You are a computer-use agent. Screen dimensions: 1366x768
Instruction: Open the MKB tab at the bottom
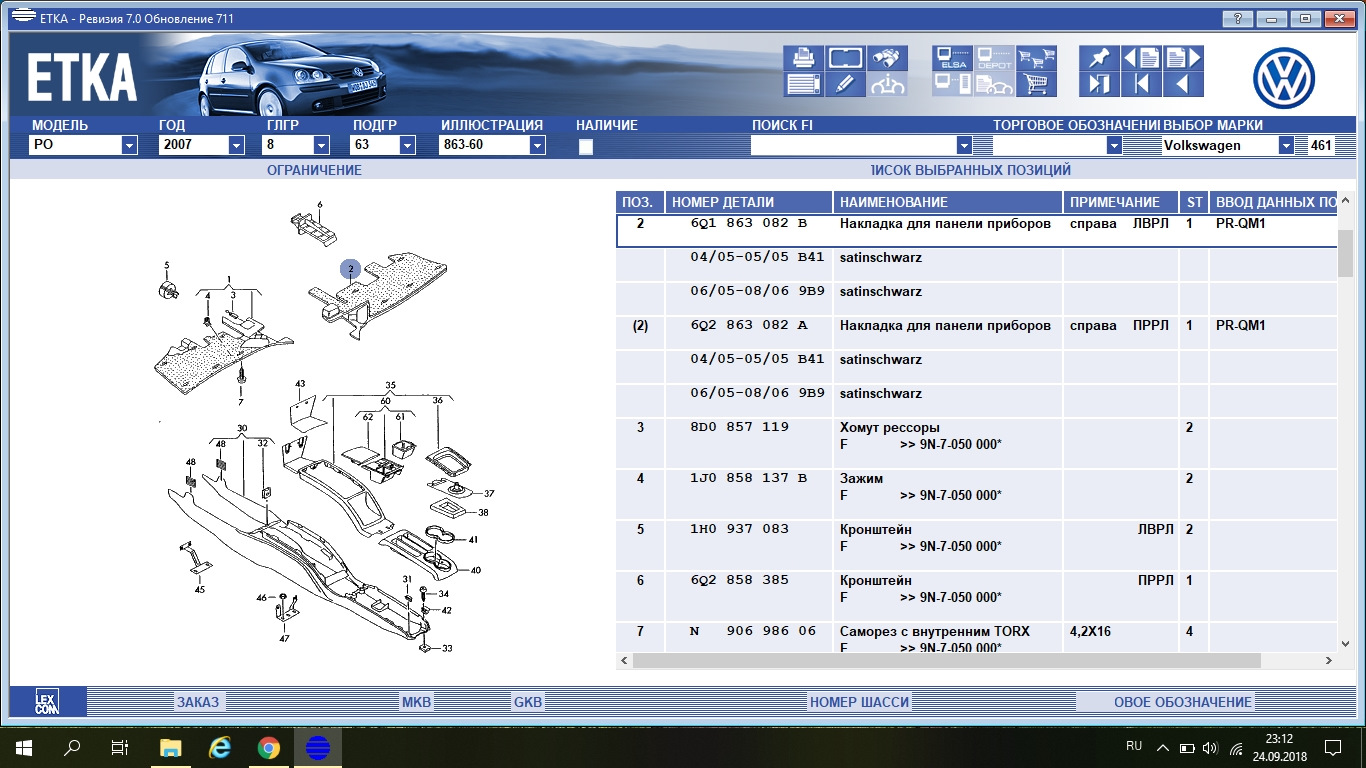(x=416, y=702)
